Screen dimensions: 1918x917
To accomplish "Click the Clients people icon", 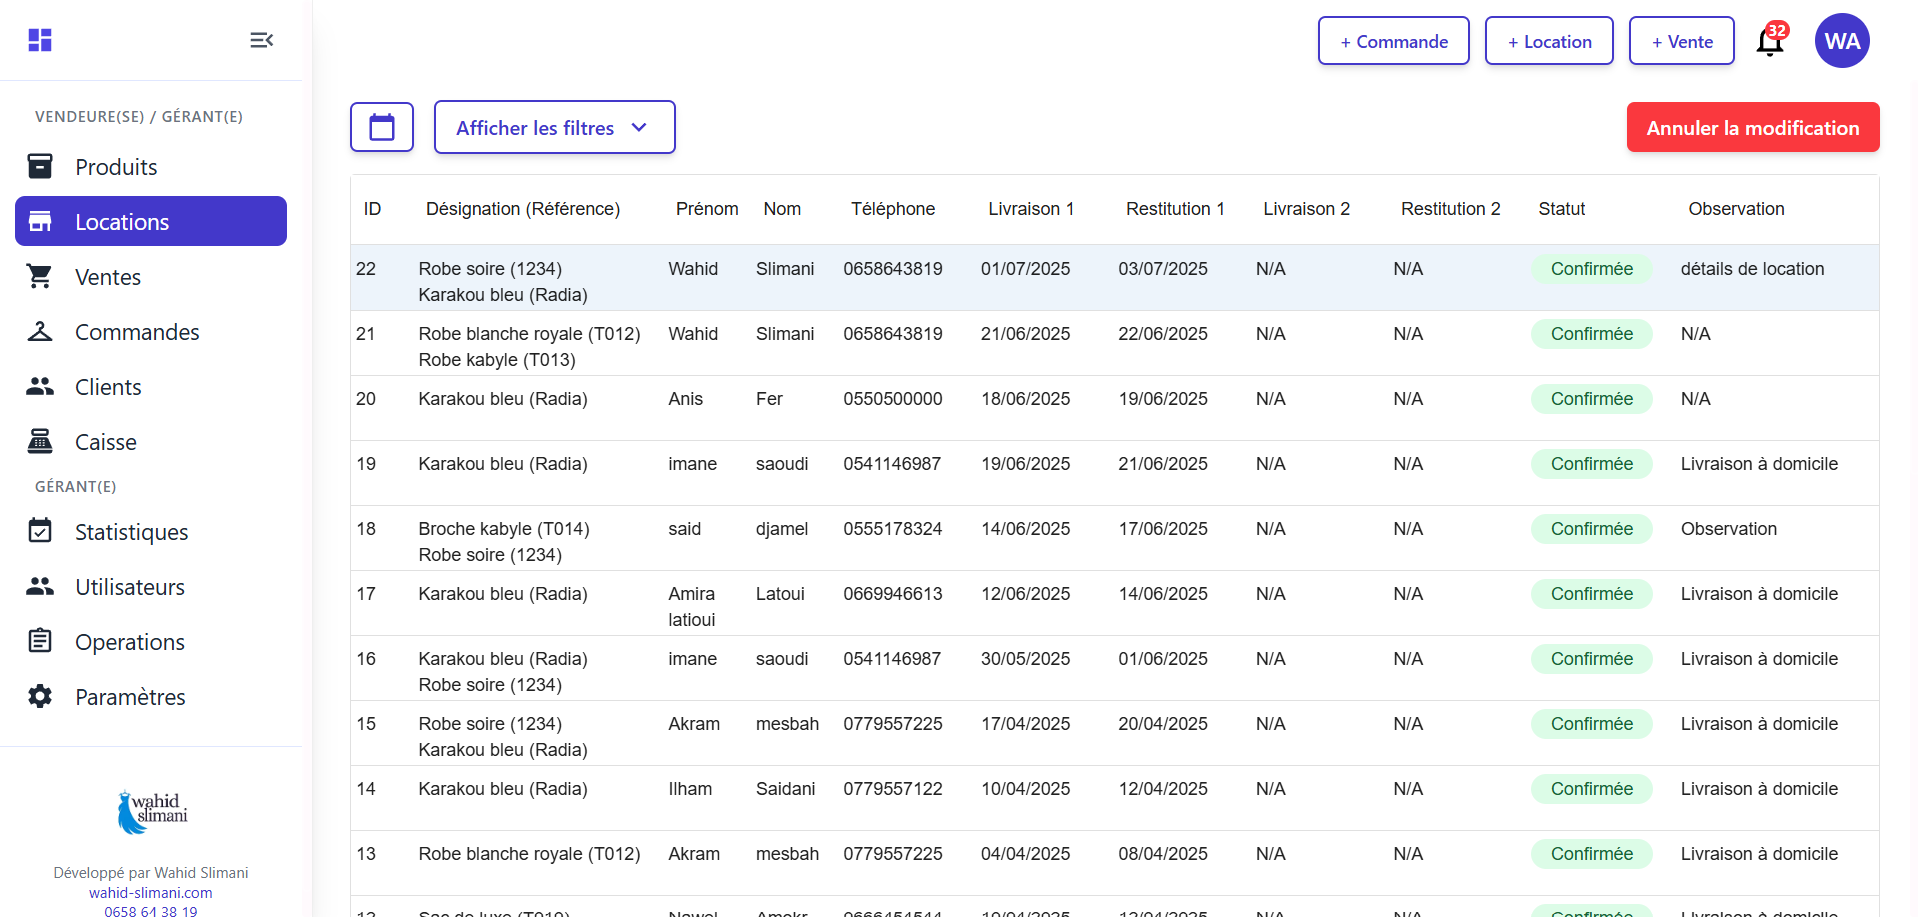I will 40,386.
